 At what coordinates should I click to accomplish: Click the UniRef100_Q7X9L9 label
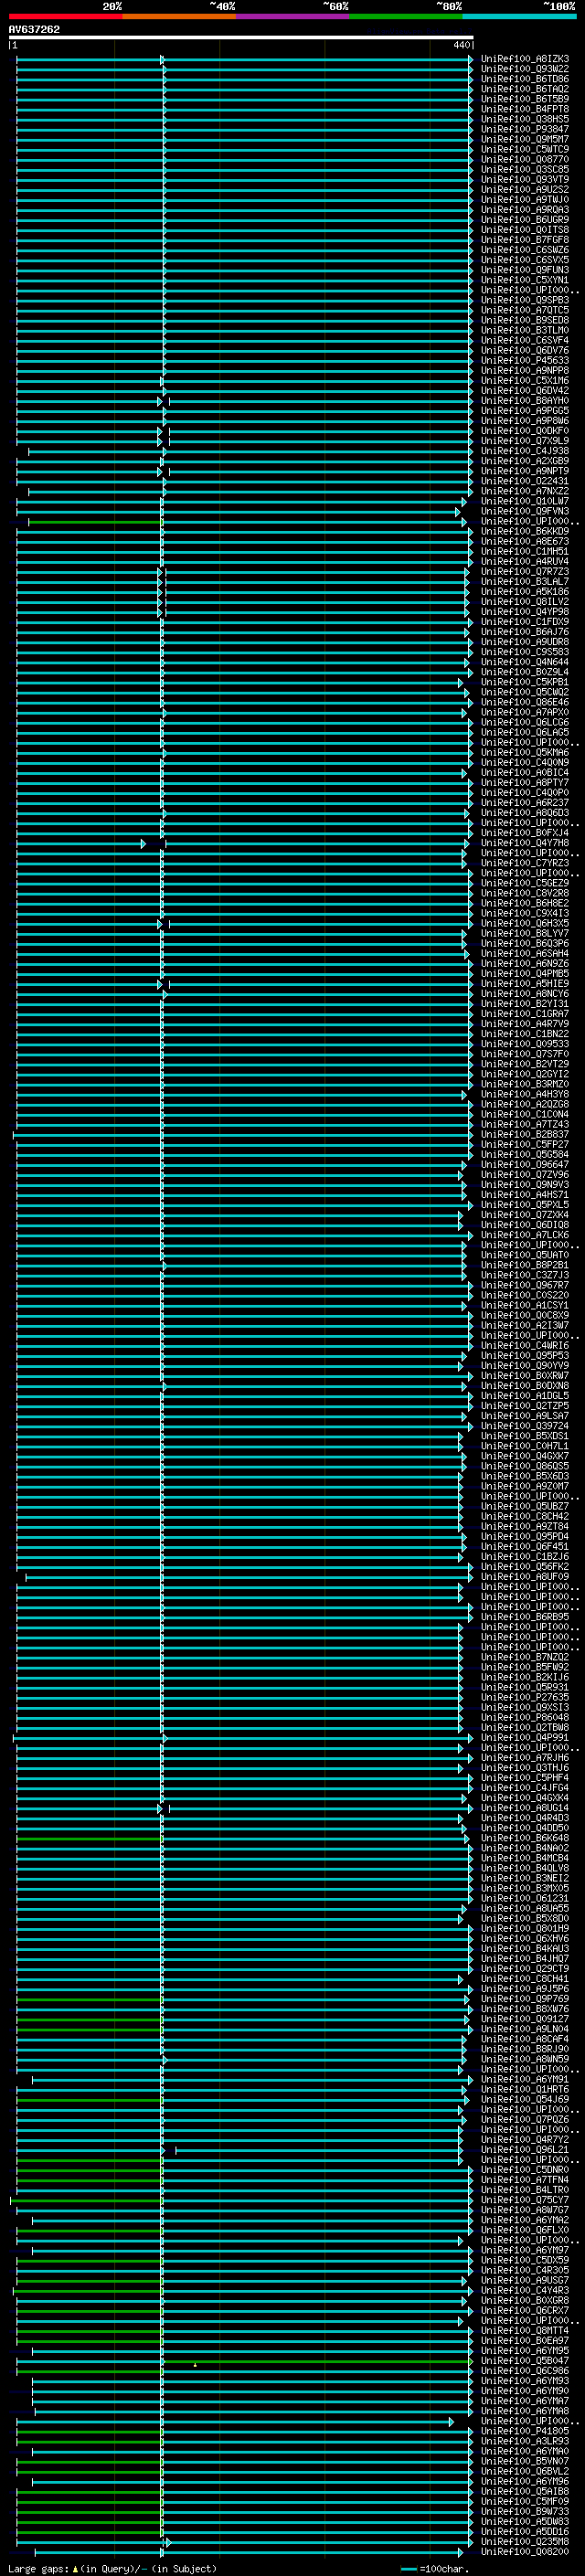coord(525,441)
